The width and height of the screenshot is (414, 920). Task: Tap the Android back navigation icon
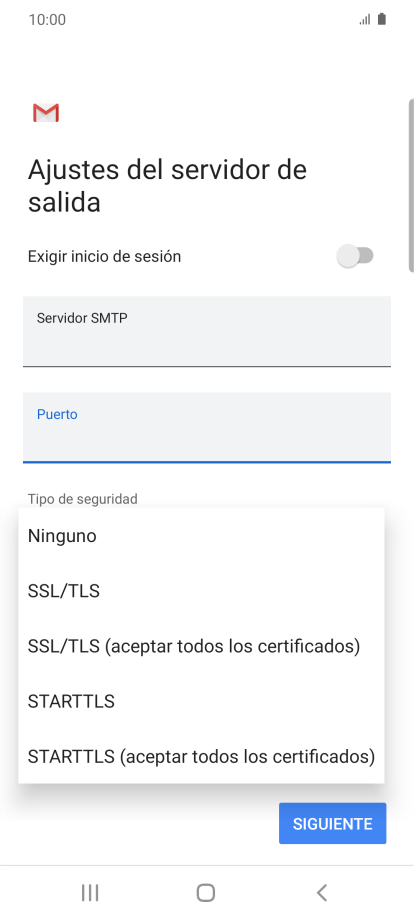(321, 892)
